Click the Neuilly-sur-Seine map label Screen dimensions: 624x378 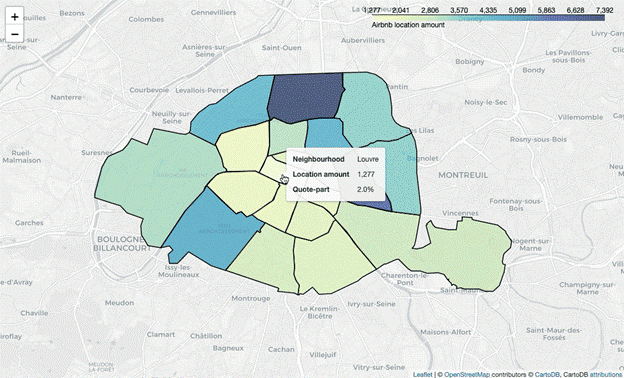(171, 117)
